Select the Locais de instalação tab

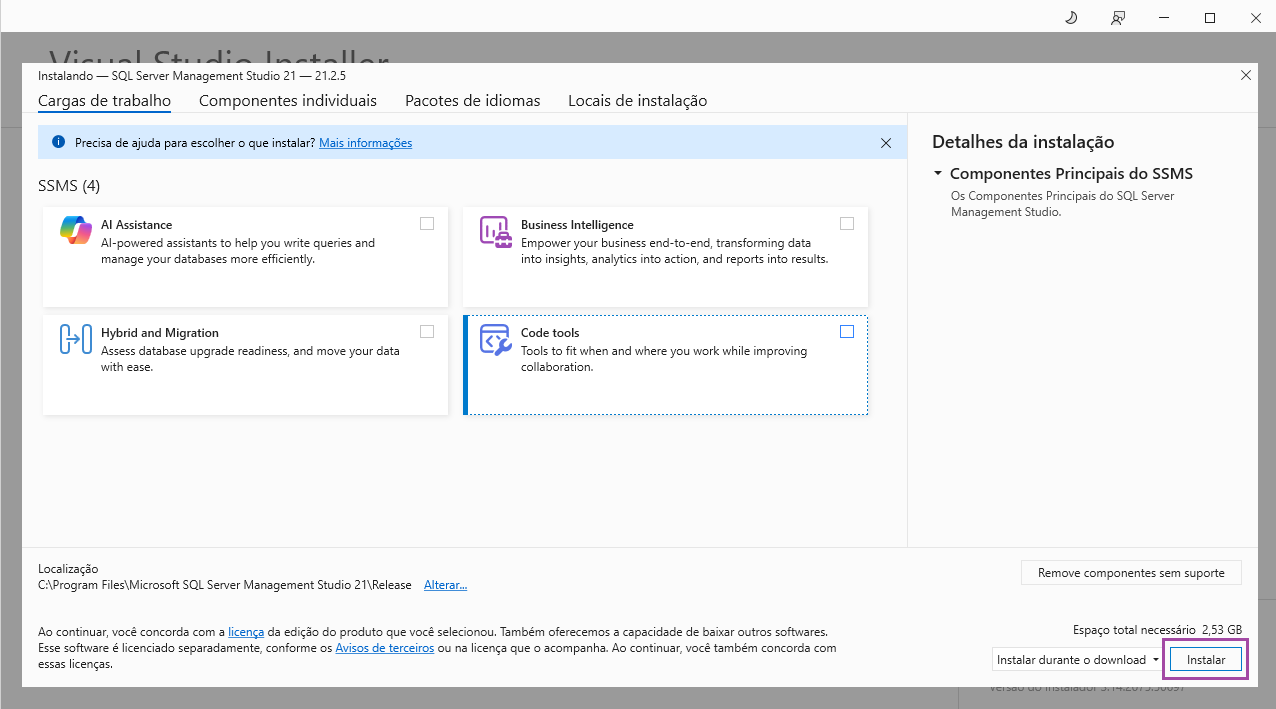click(638, 101)
